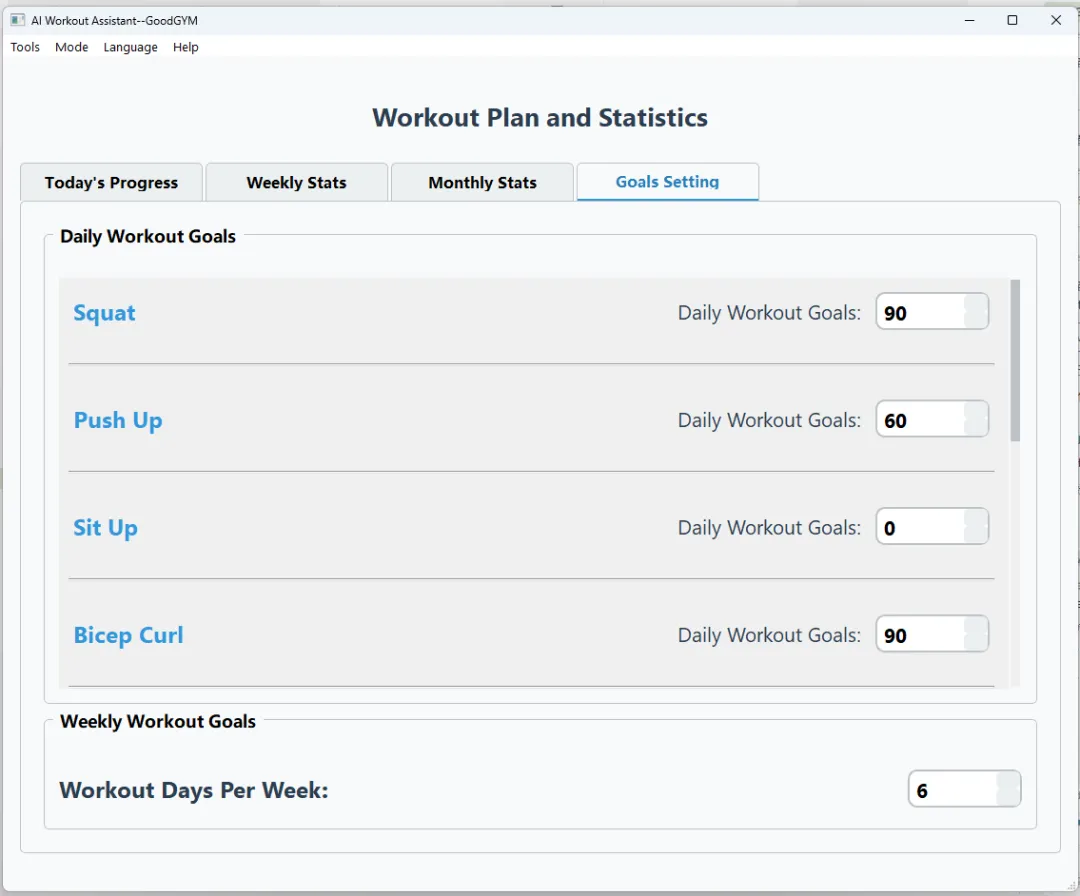This screenshot has height=896, width=1080.
Task: Open the Help menu
Action: pyautogui.click(x=185, y=47)
